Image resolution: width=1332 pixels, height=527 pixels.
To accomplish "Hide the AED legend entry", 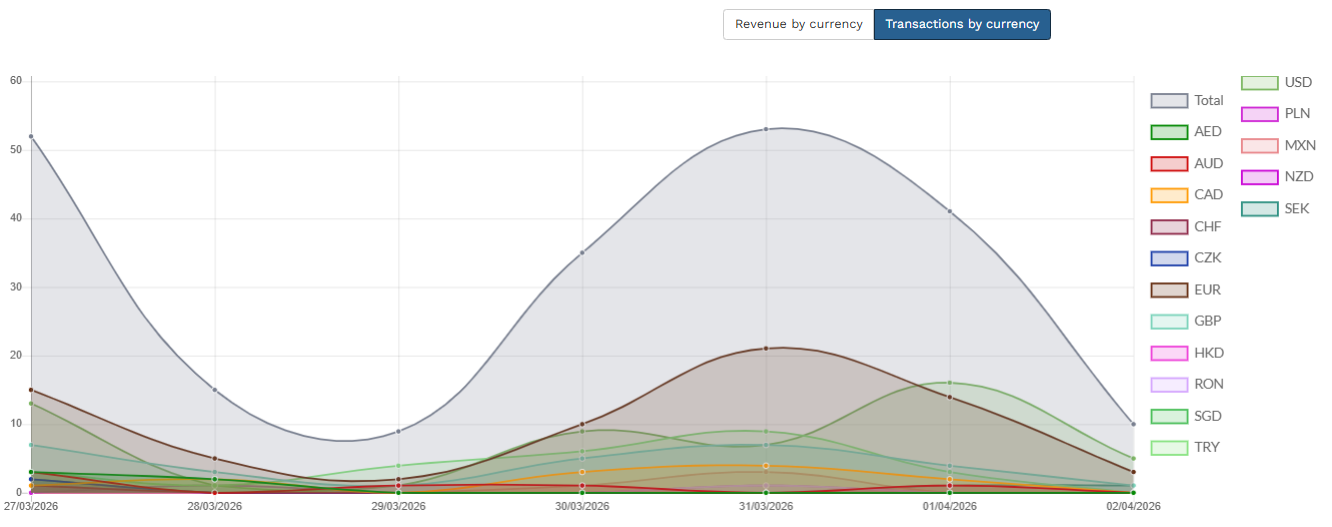I will coord(1187,132).
